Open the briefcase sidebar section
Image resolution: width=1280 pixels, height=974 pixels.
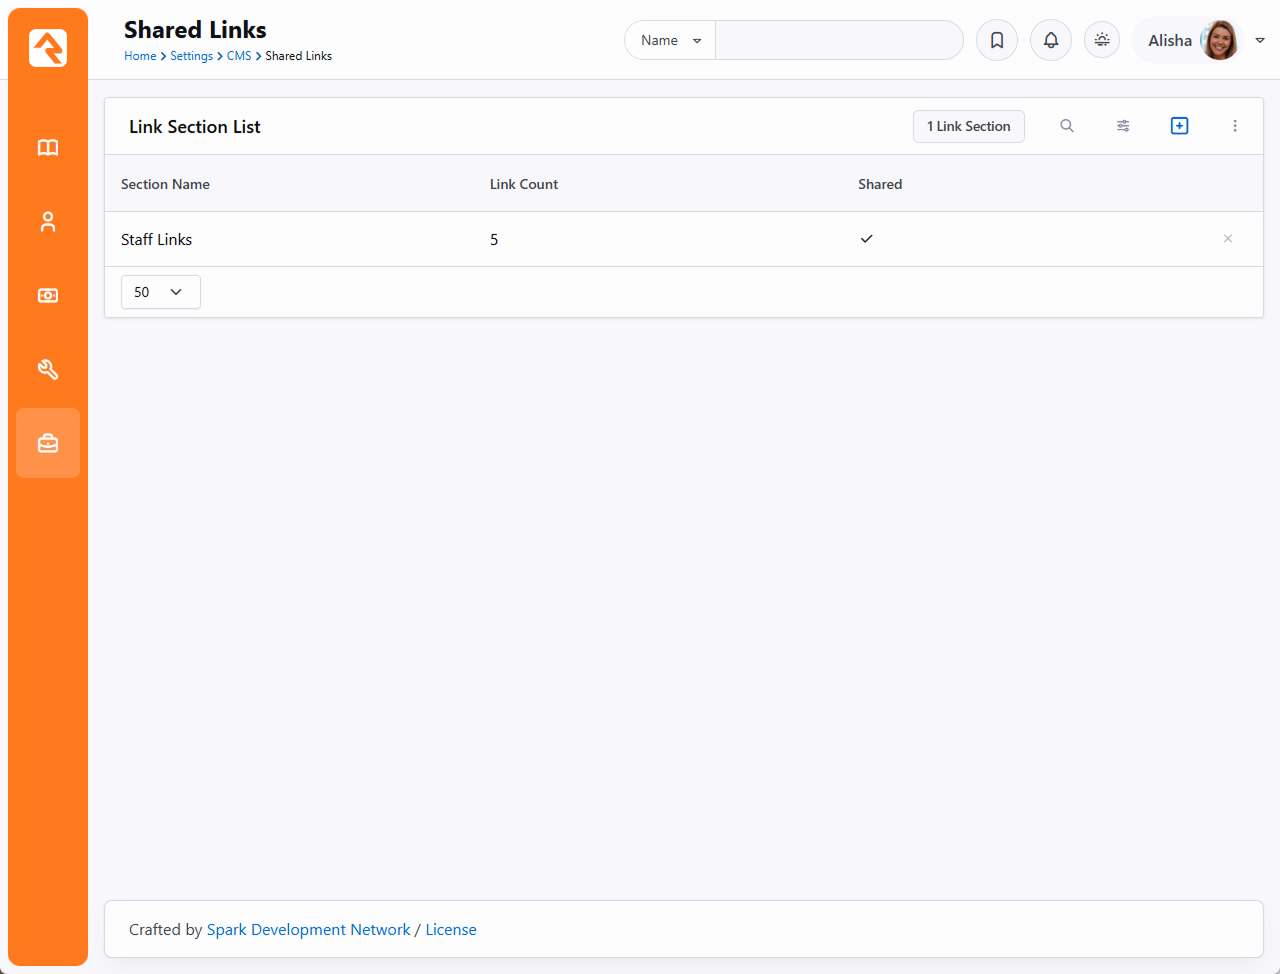coord(48,443)
